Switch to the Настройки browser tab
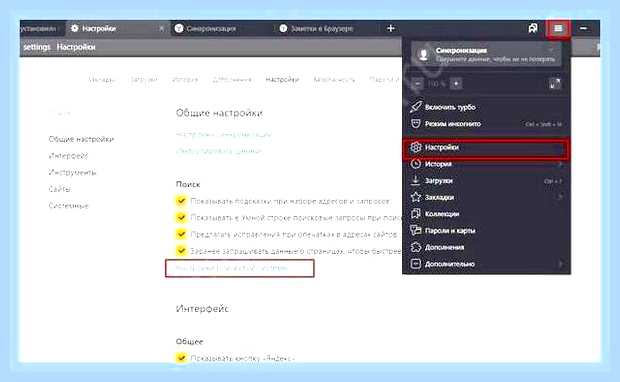The width and height of the screenshot is (620, 382). click(118, 28)
